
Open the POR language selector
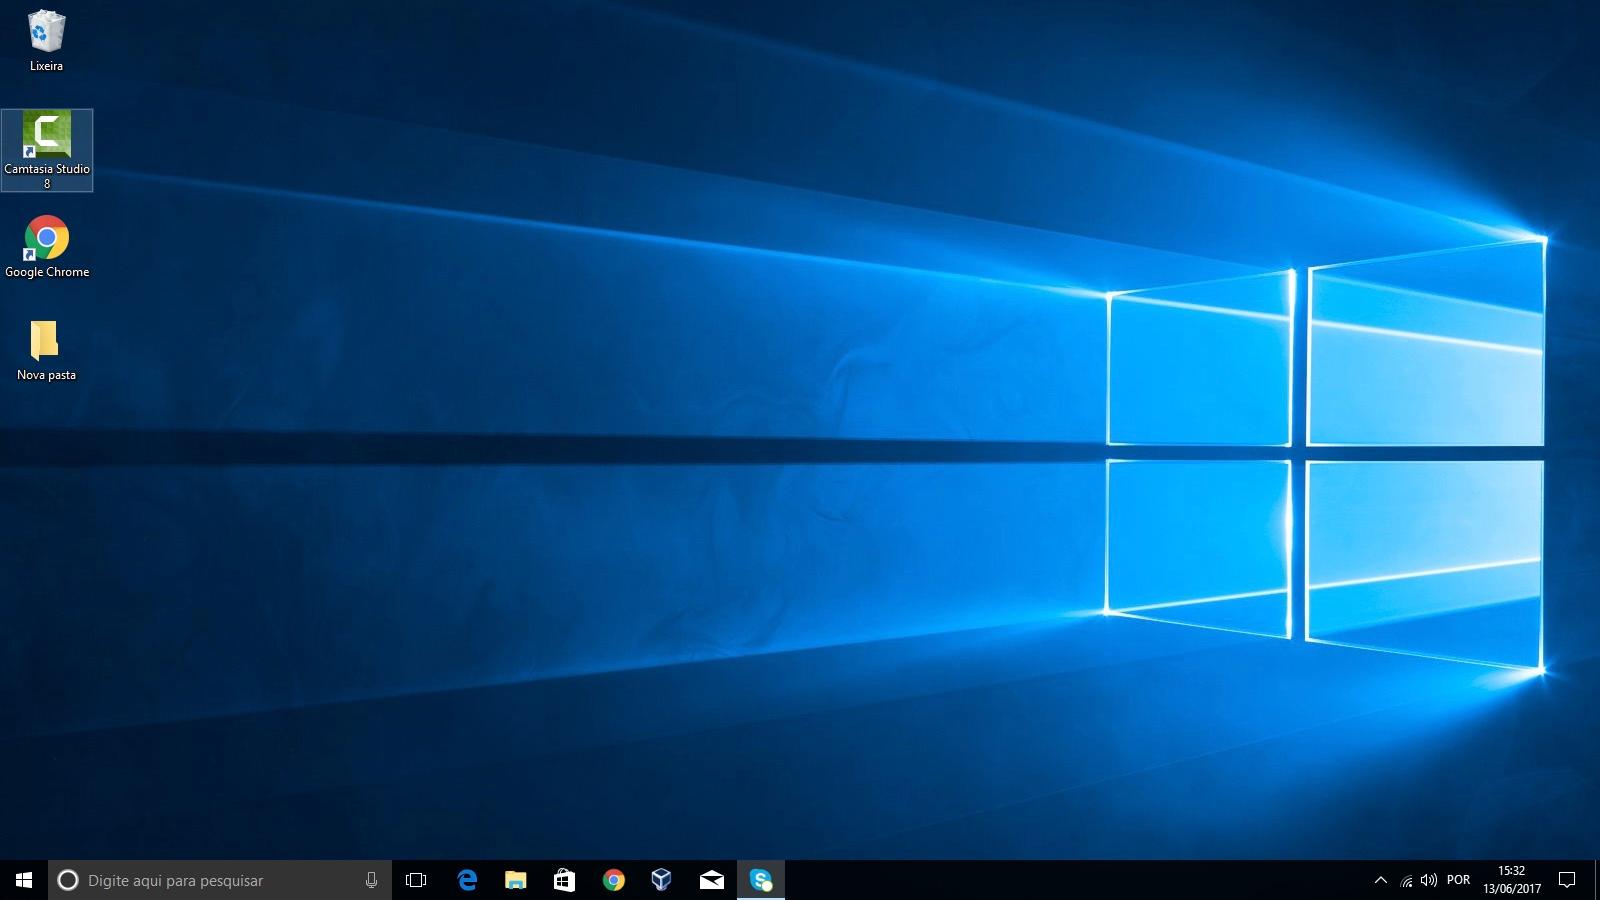(x=1458, y=880)
